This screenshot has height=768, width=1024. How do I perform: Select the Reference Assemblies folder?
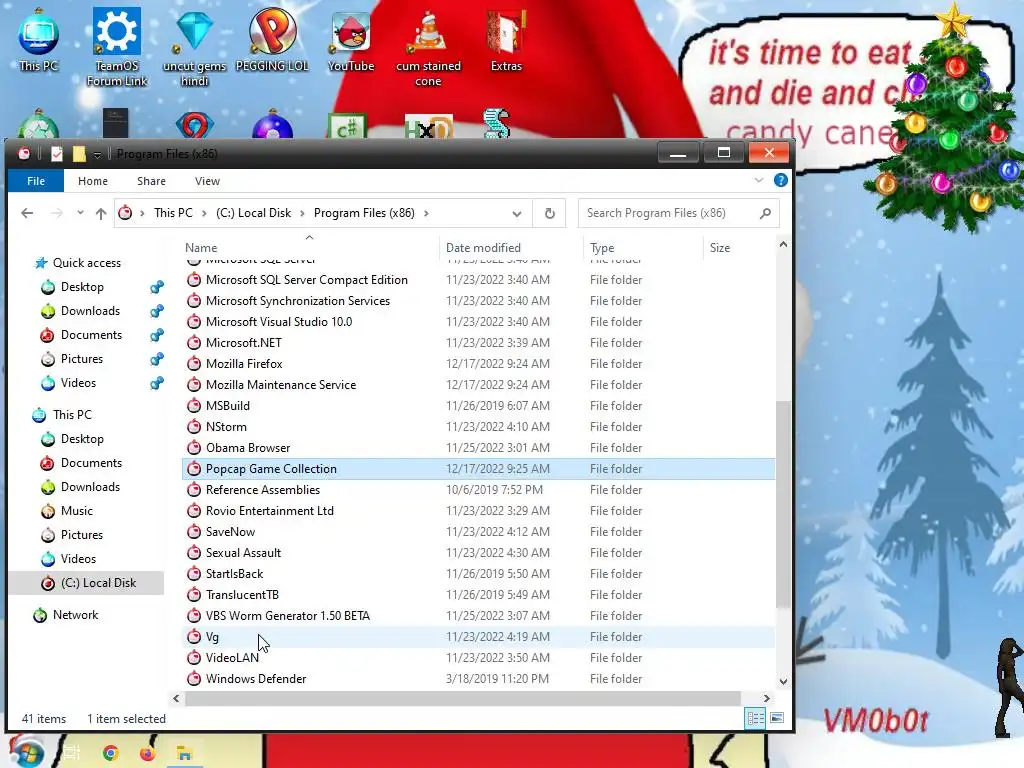[478, 490]
